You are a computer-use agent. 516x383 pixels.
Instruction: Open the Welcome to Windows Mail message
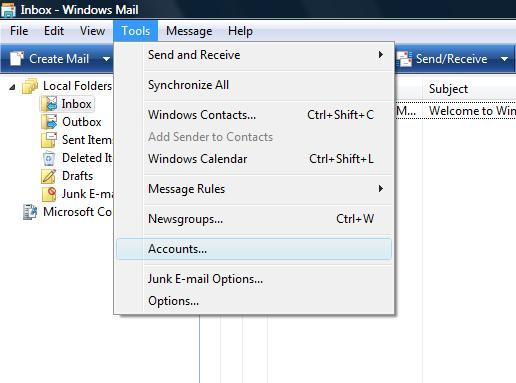tap(472, 110)
